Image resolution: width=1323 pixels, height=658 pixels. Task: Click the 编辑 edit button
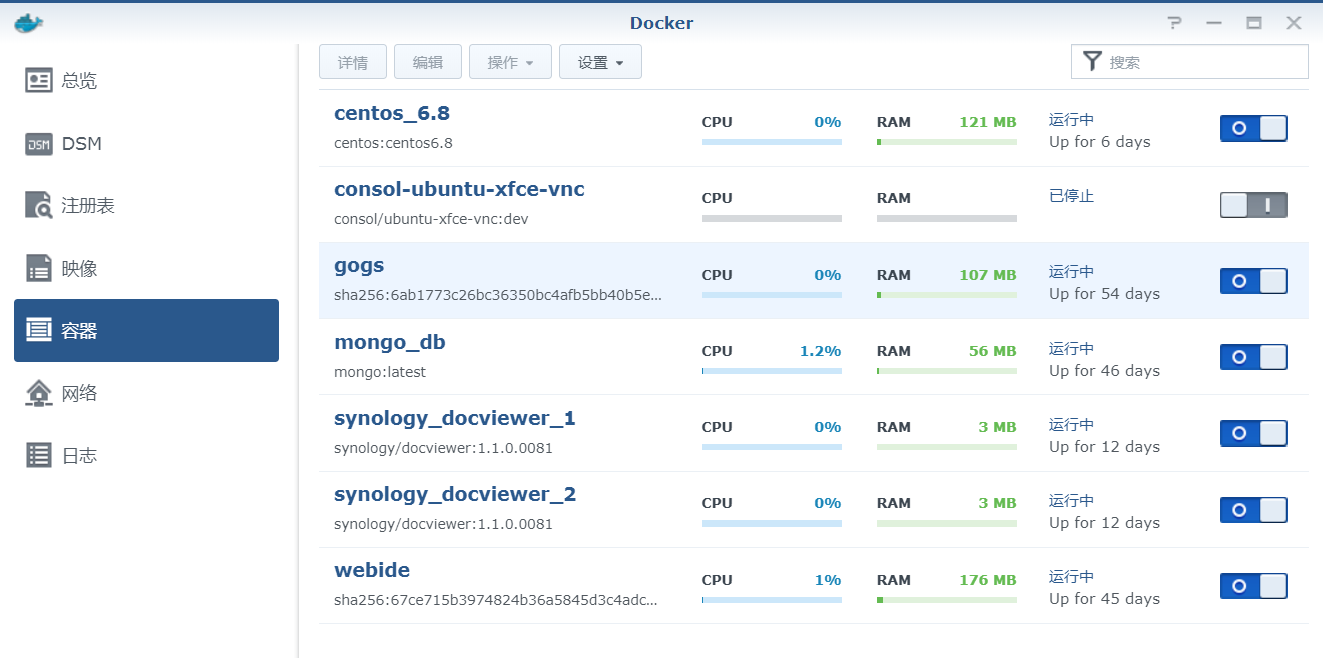click(428, 62)
